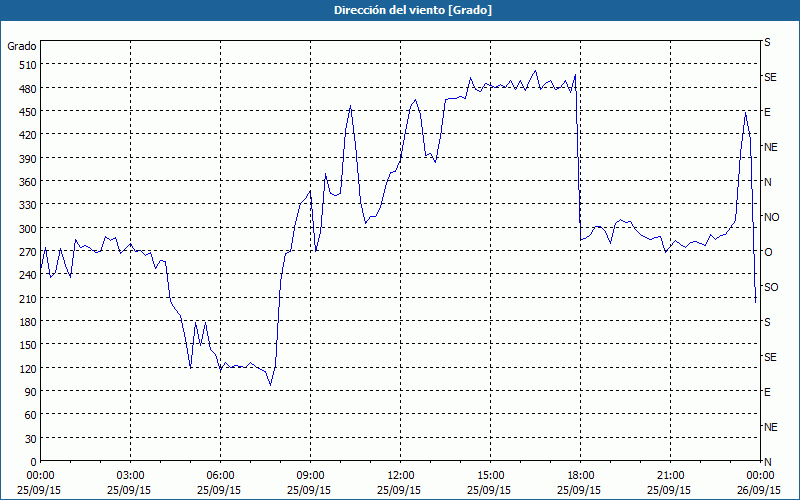Click the 'SE' compass label between the 120 and 150 levels

point(770,357)
